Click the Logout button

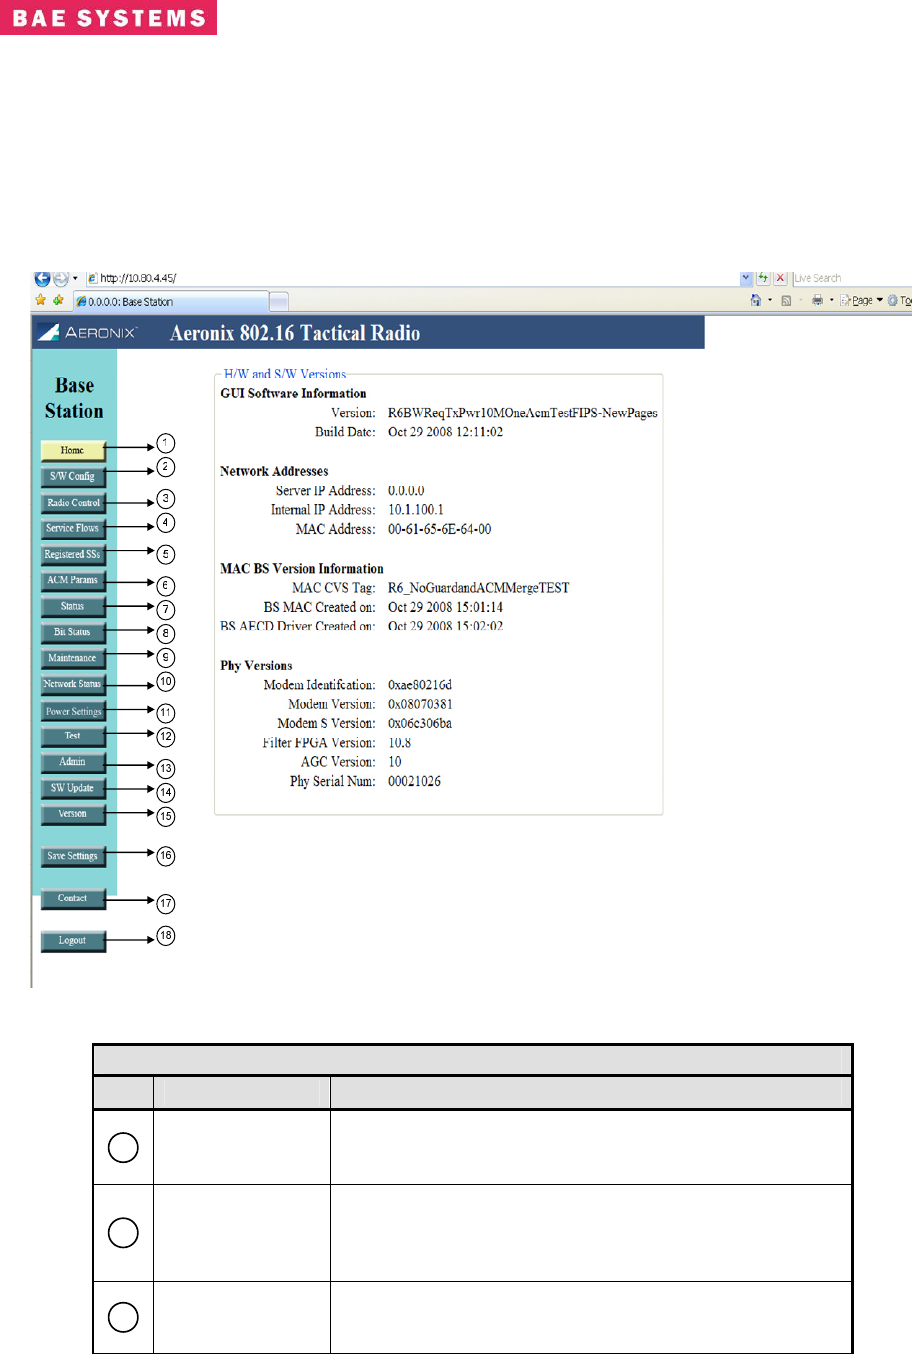72,940
